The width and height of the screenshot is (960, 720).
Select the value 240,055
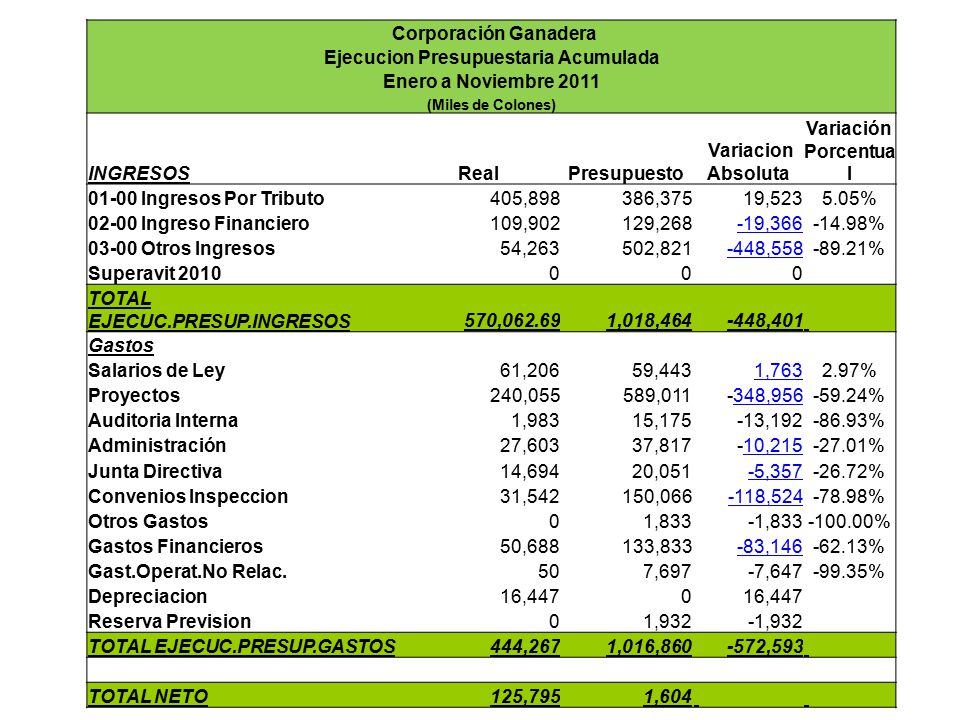[x=525, y=396]
